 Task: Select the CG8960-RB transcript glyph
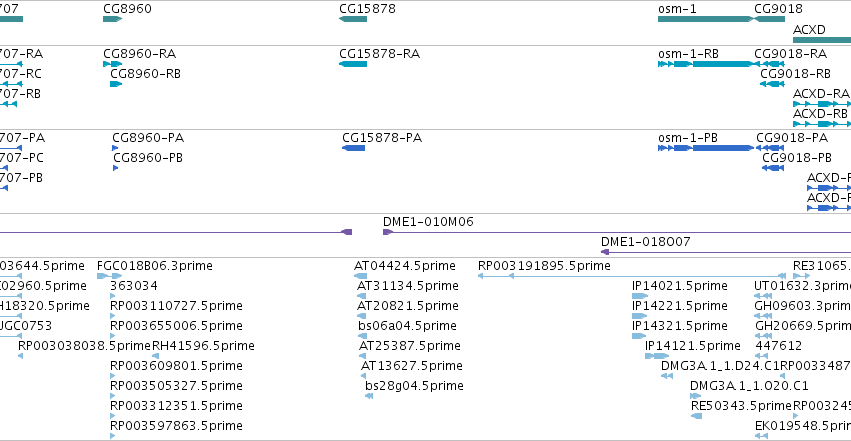click(x=116, y=84)
